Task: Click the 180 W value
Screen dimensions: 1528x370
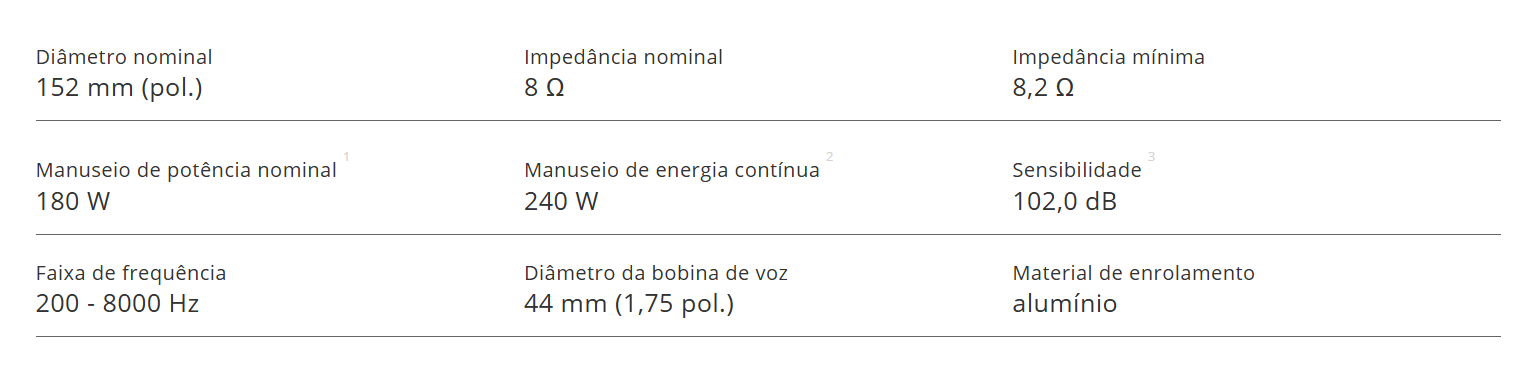Action: (73, 201)
